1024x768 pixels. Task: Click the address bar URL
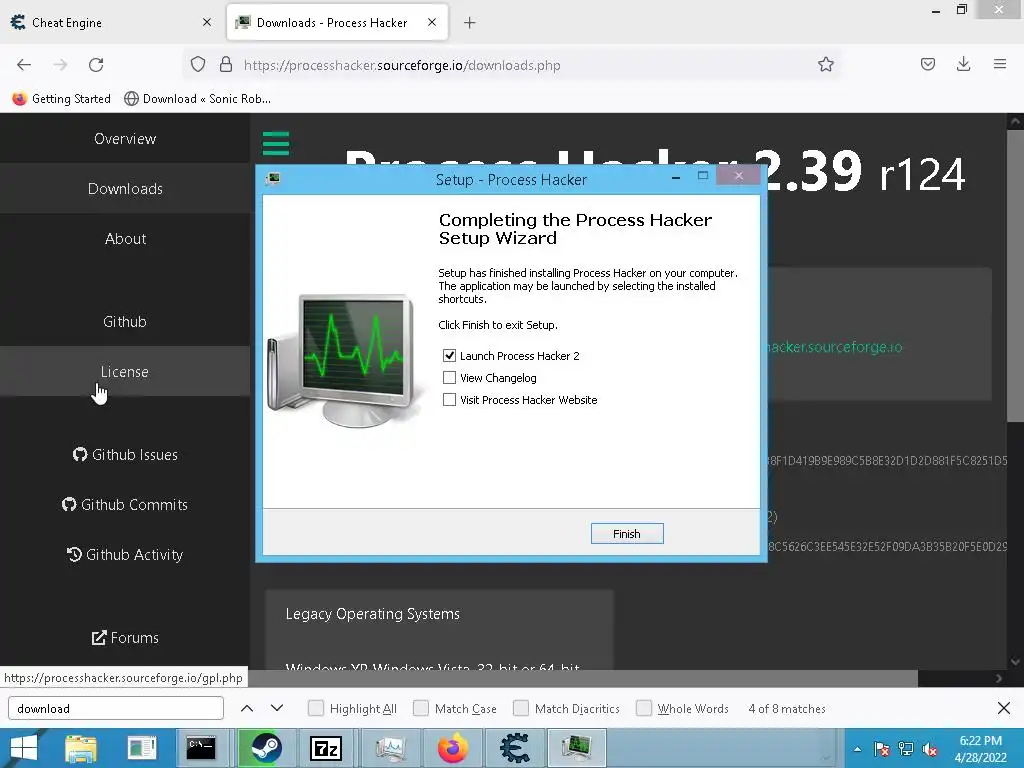(402, 65)
